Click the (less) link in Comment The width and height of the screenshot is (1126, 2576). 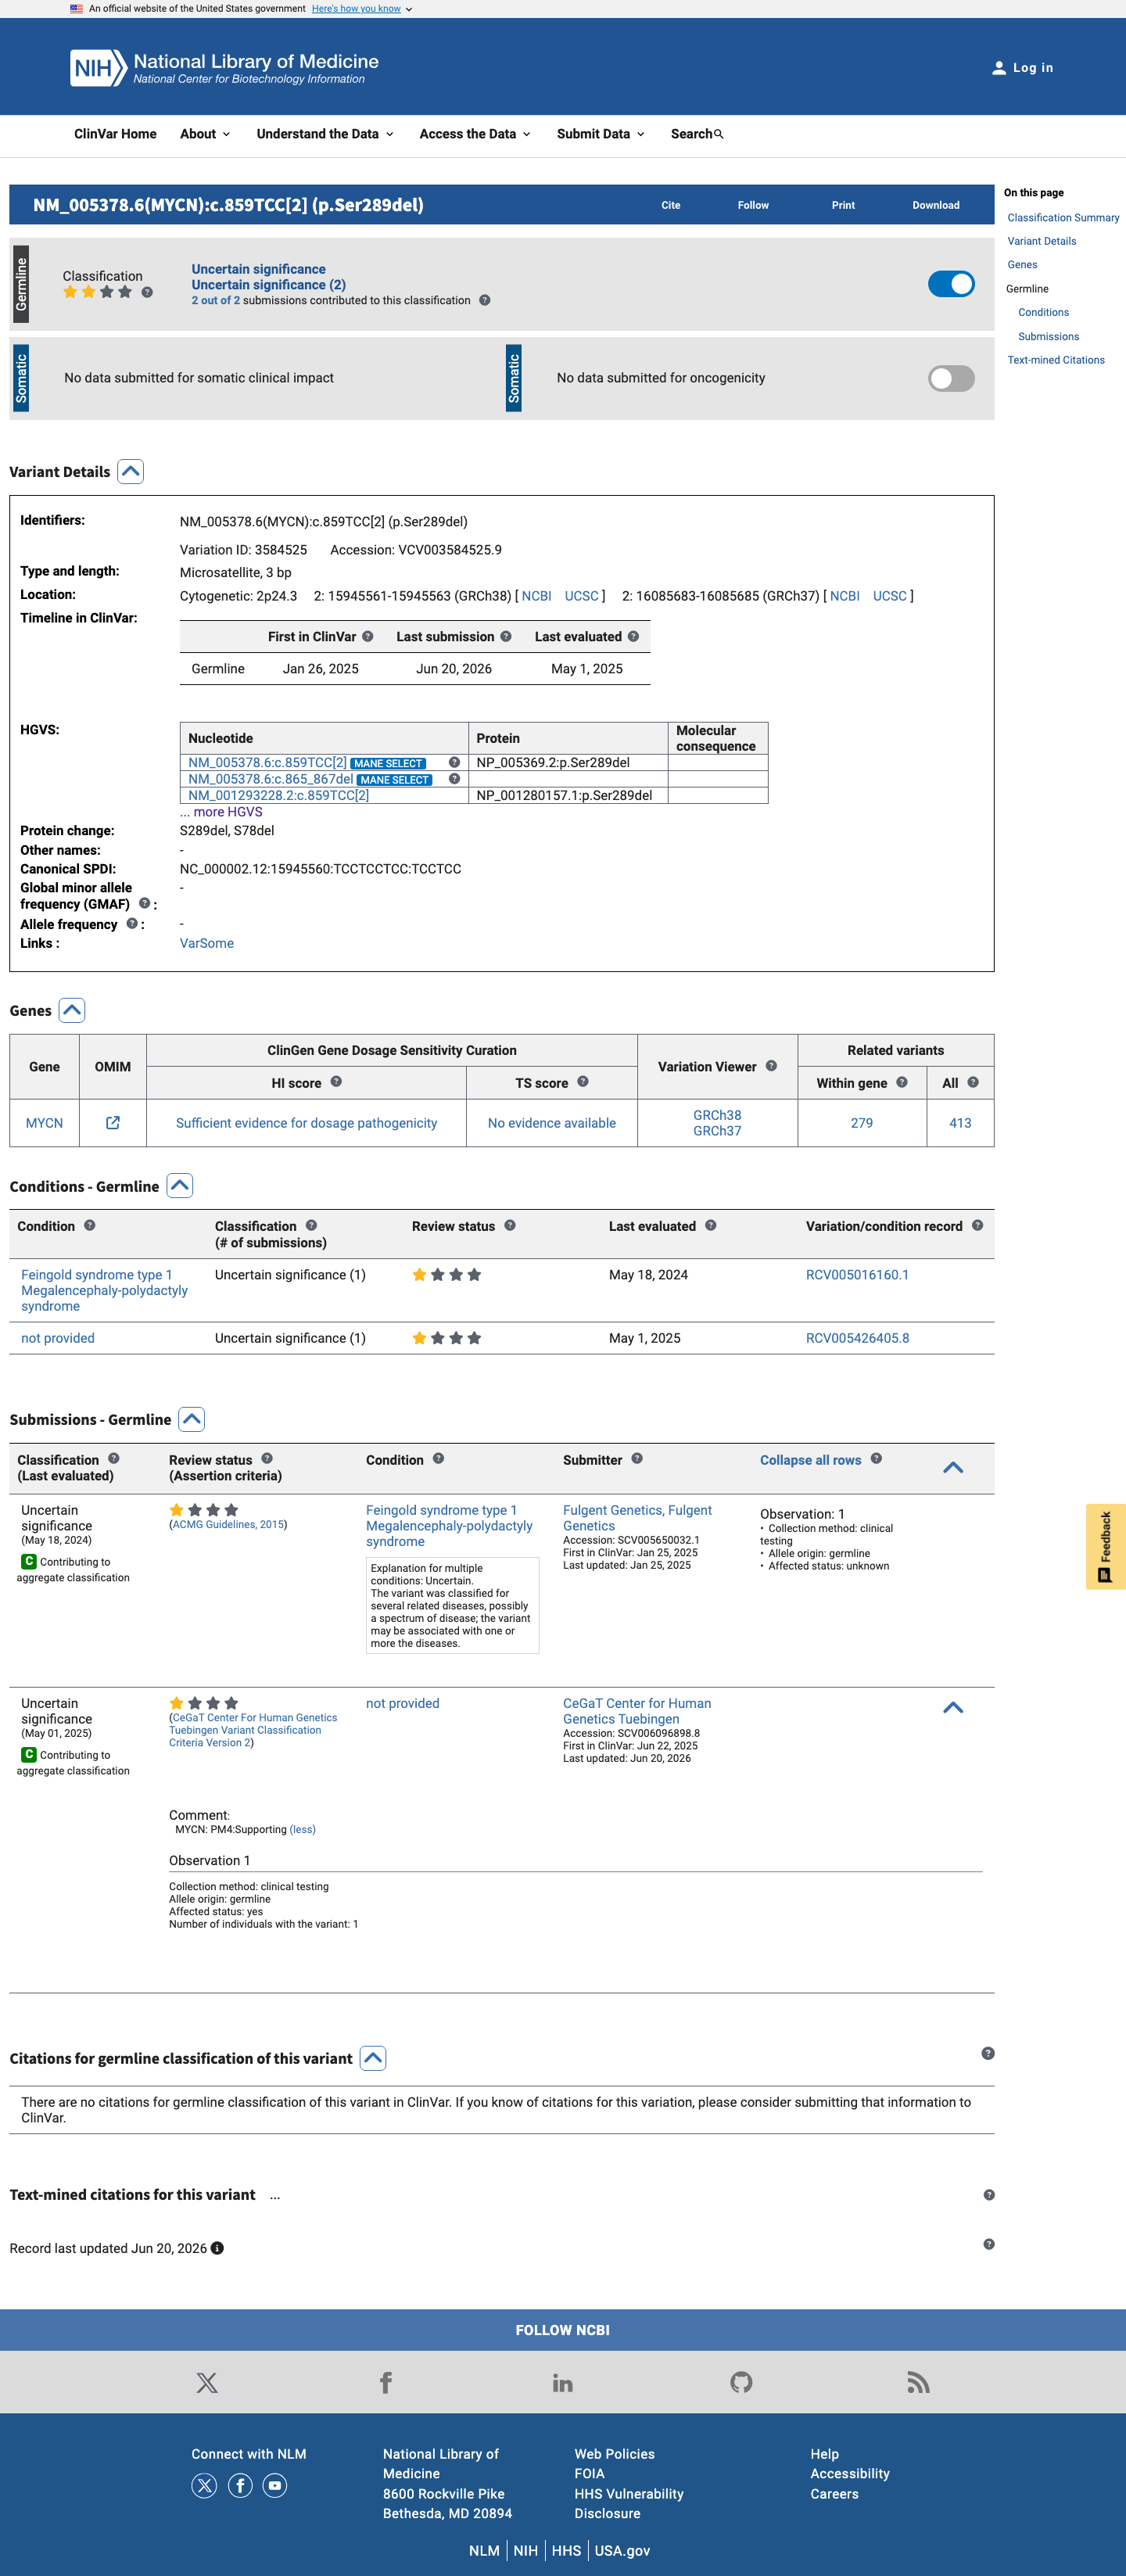pyautogui.click(x=302, y=1829)
